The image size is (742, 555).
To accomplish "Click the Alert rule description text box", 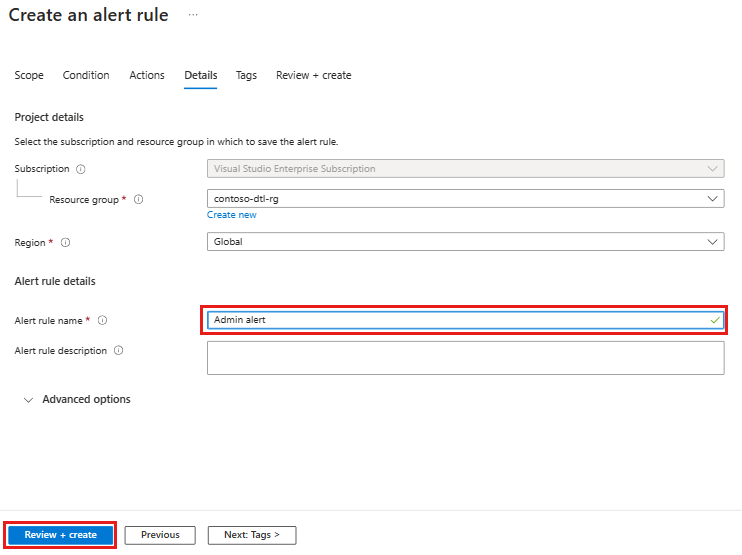I will coord(466,358).
